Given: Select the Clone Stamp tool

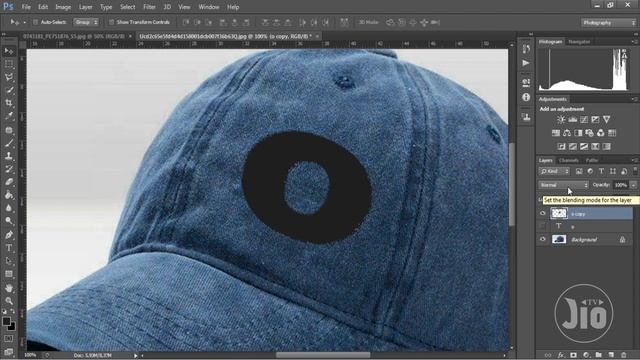Looking at the screenshot, I should coord(9,156).
